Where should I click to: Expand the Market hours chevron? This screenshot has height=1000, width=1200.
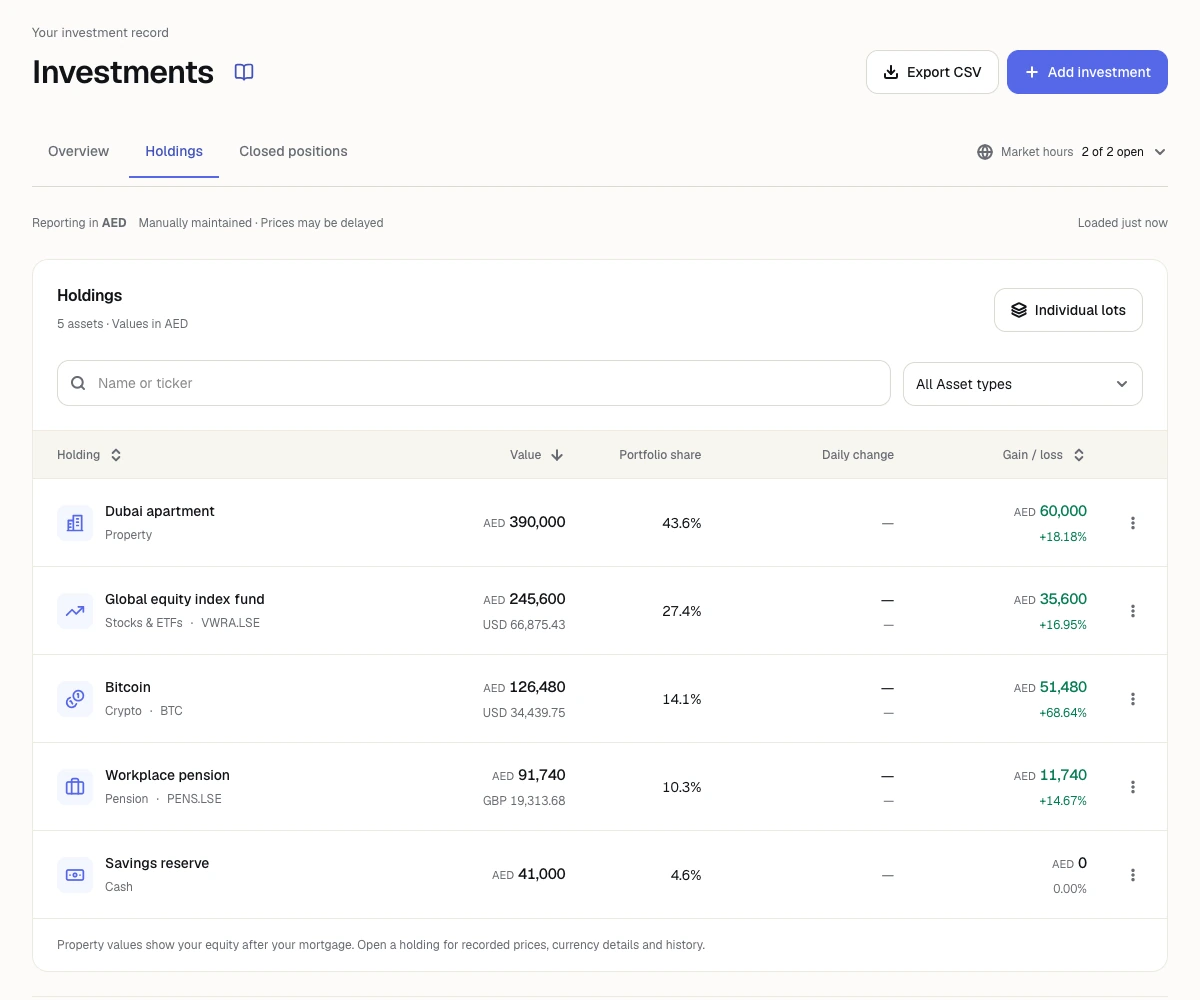tap(1160, 152)
